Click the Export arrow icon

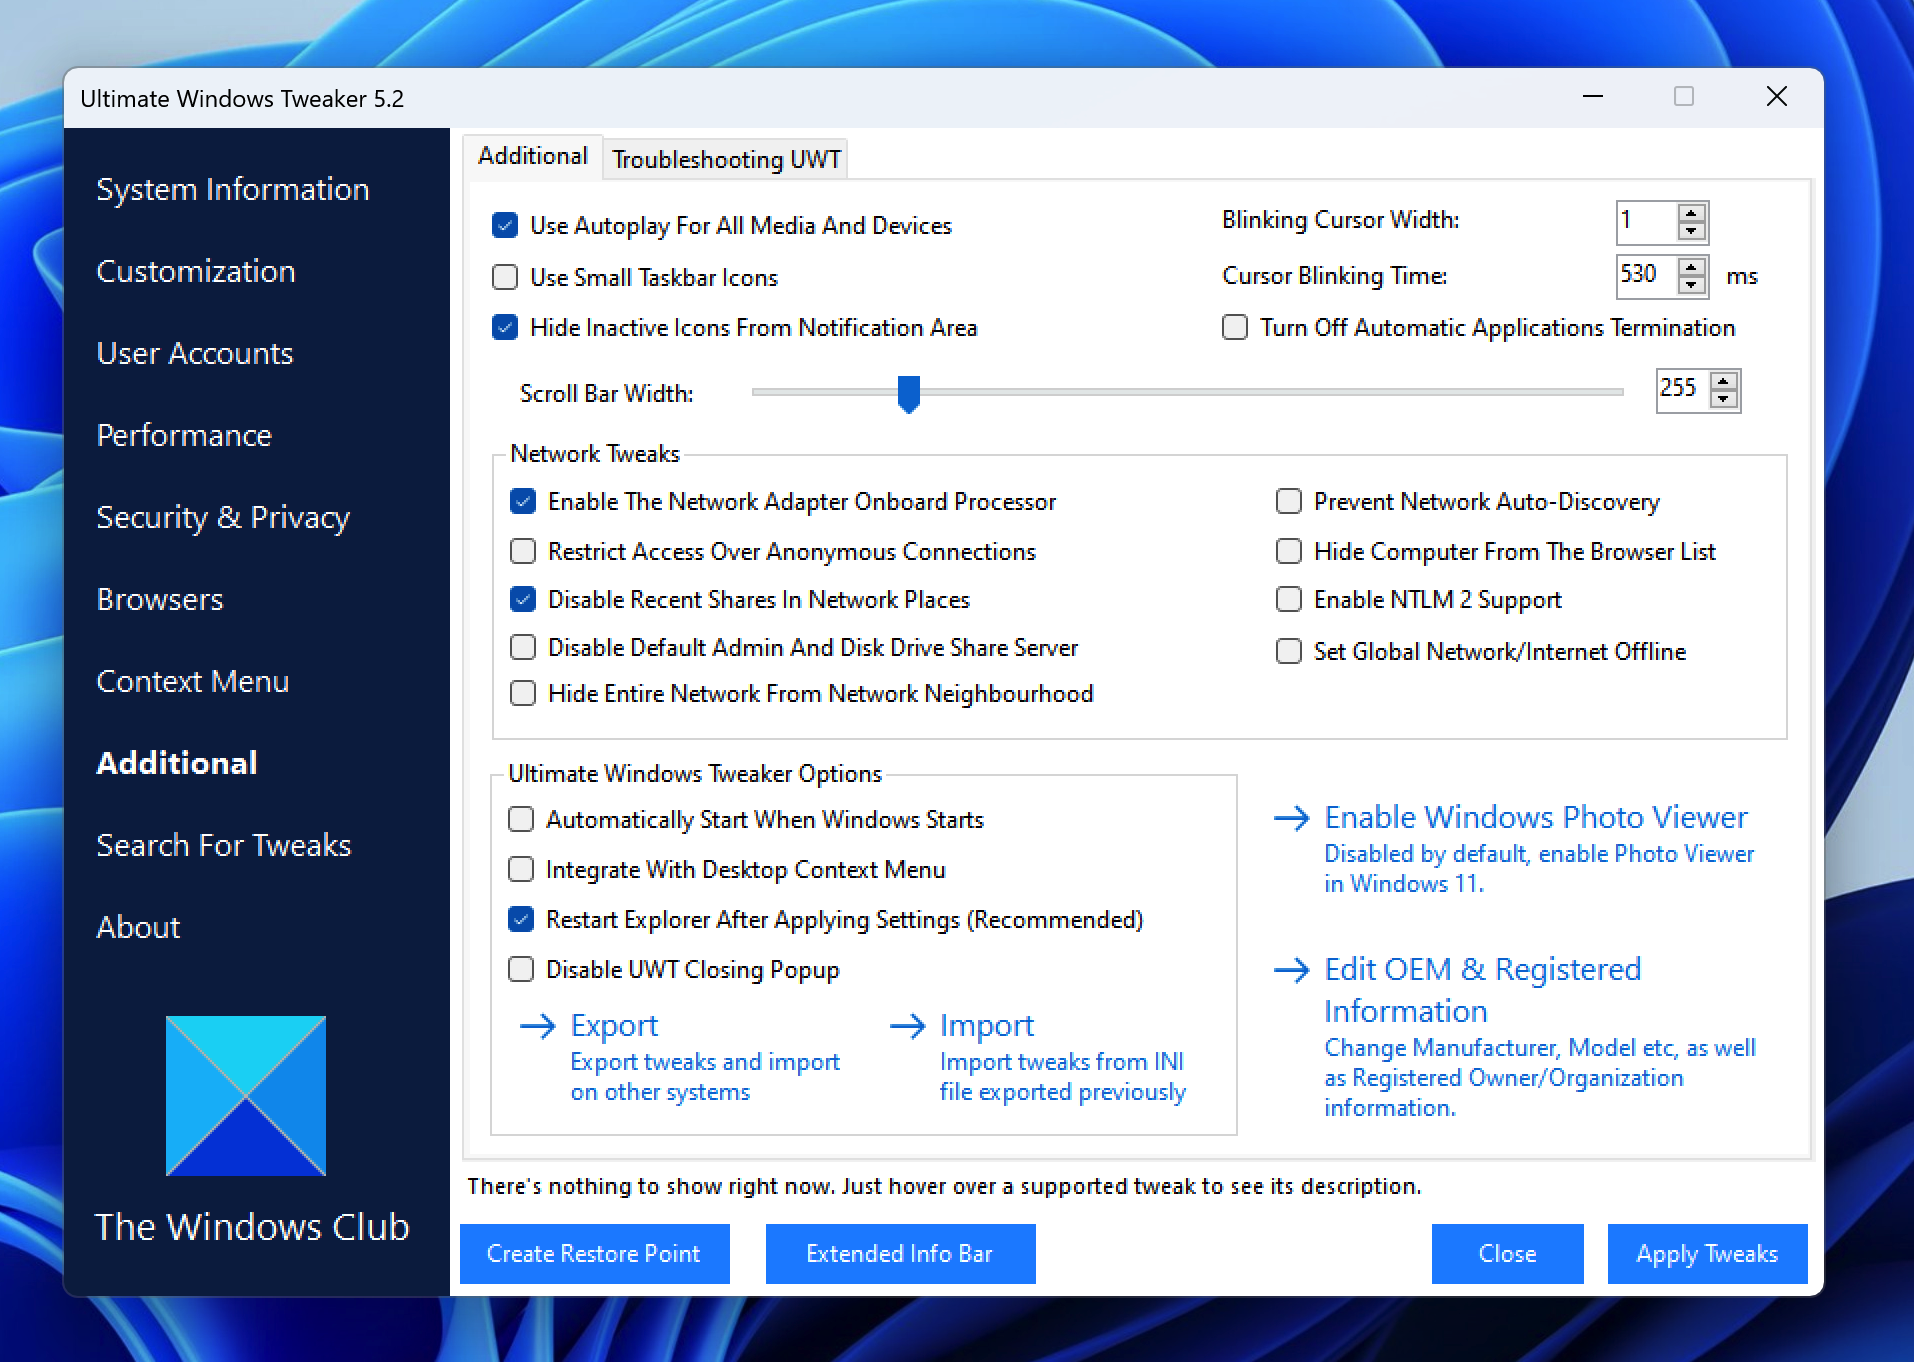pyautogui.click(x=538, y=1026)
